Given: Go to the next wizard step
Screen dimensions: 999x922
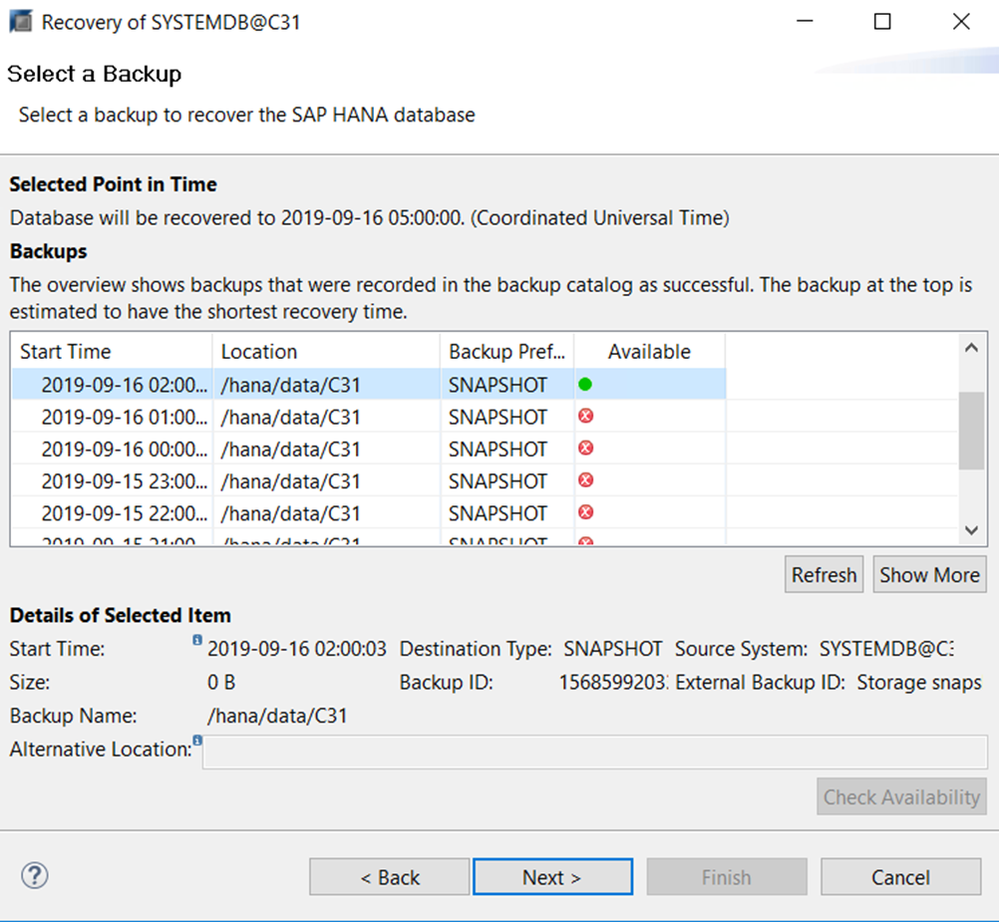Looking at the screenshot, I should coord(552,877).
